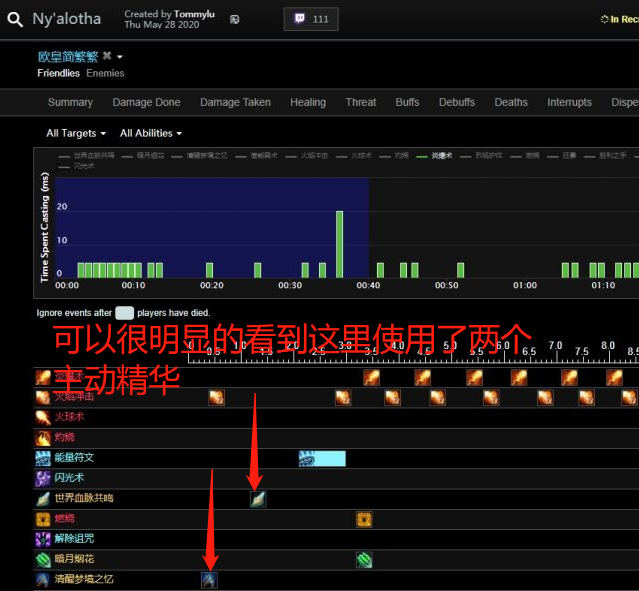Click the 解除诅咒 Remove Curse spell icon

(x=43, y=540)
